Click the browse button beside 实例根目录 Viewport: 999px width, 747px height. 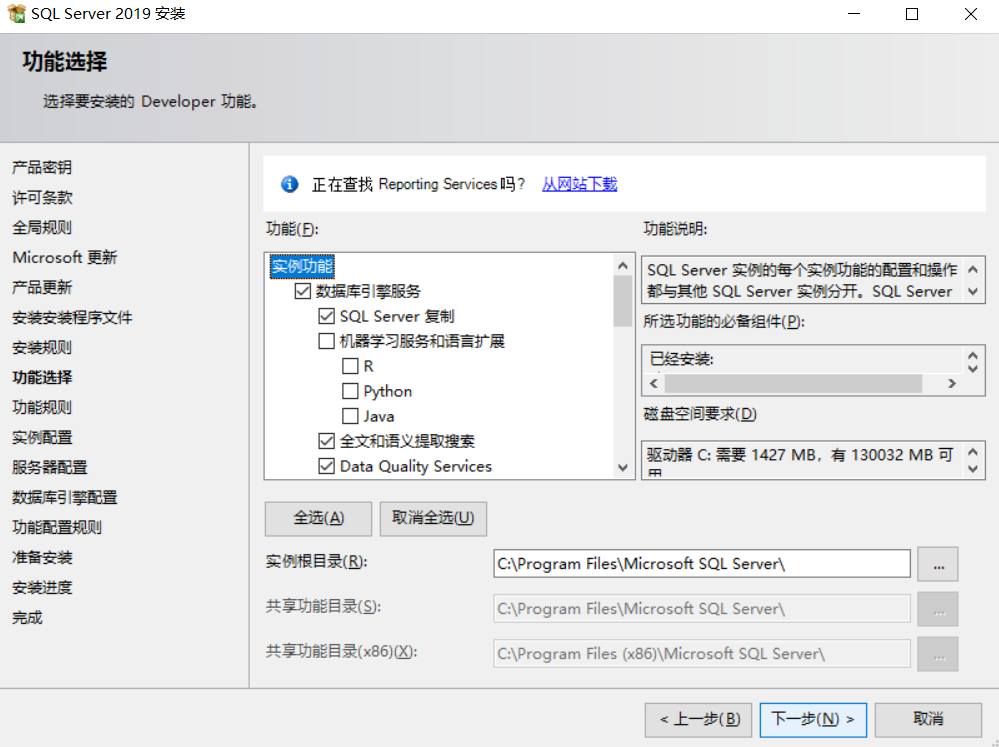937,563
